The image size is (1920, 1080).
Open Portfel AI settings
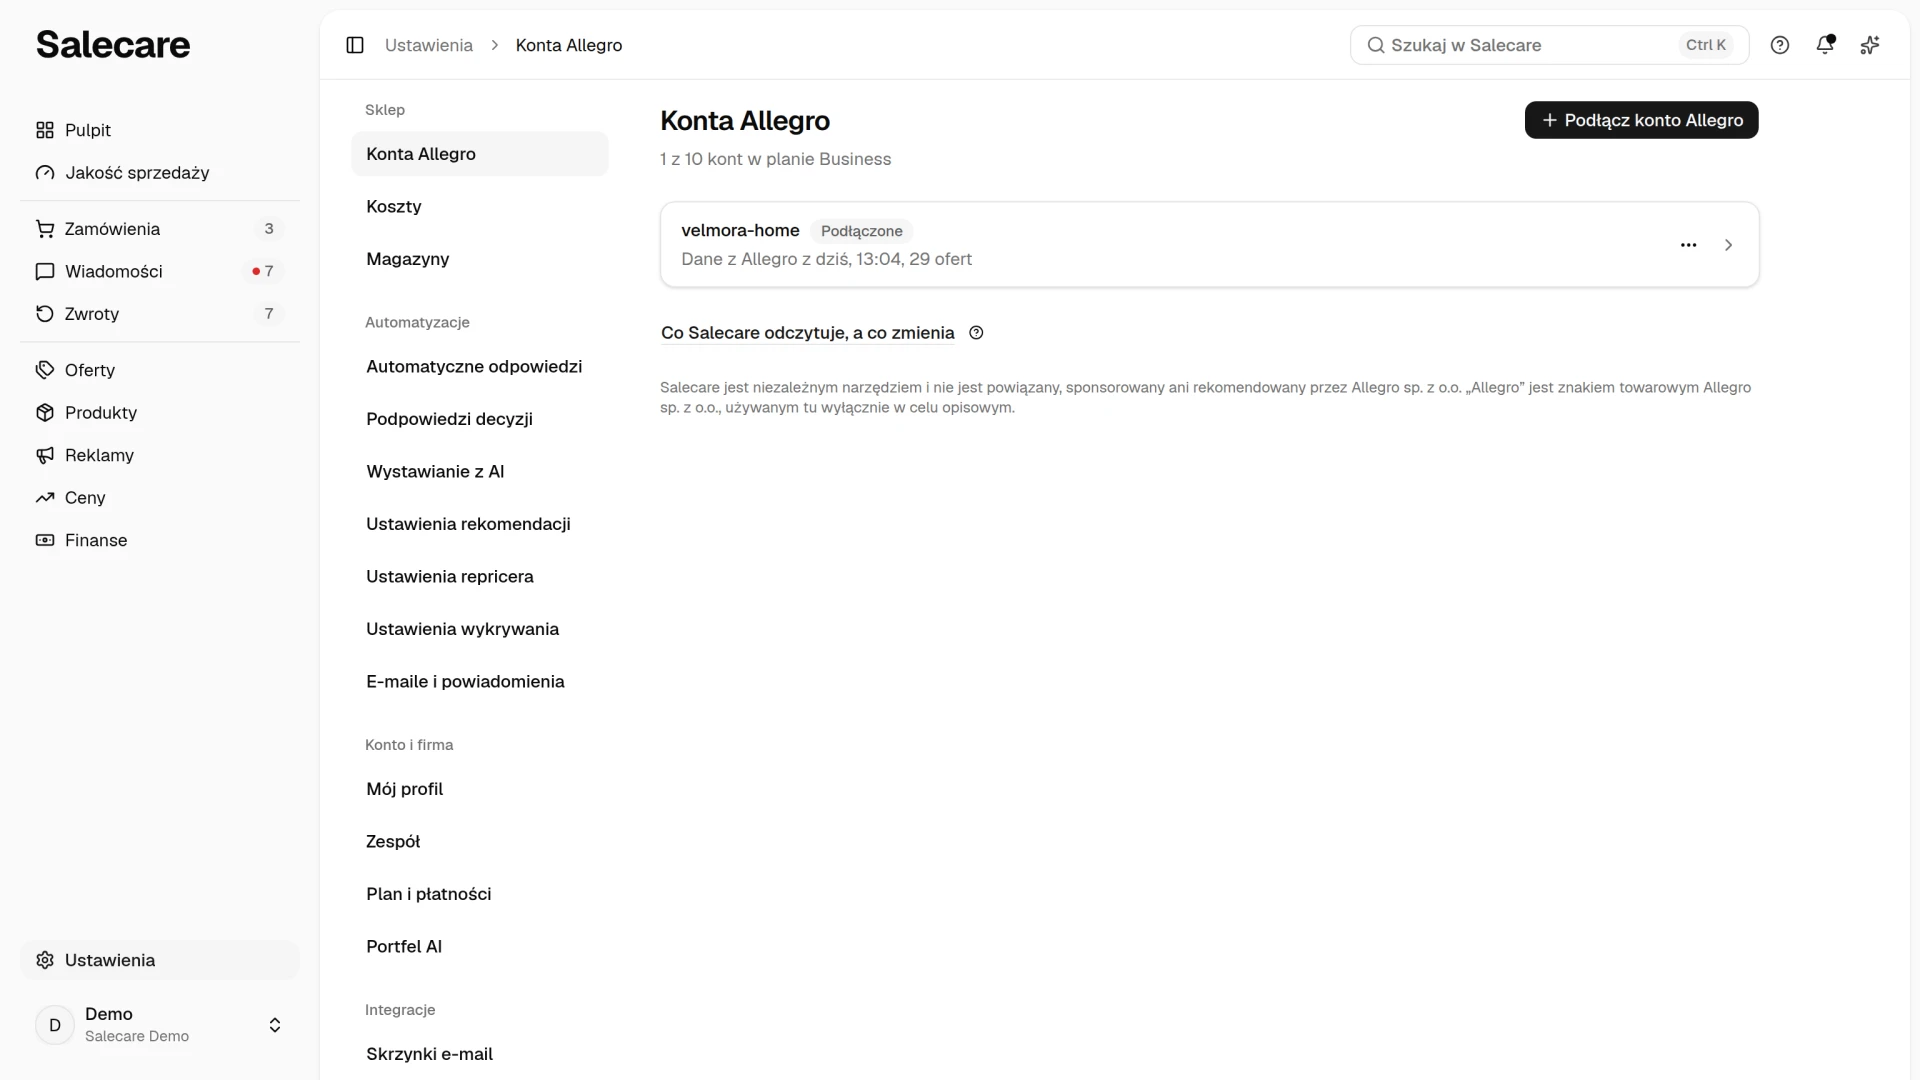[x=480, y=946]
